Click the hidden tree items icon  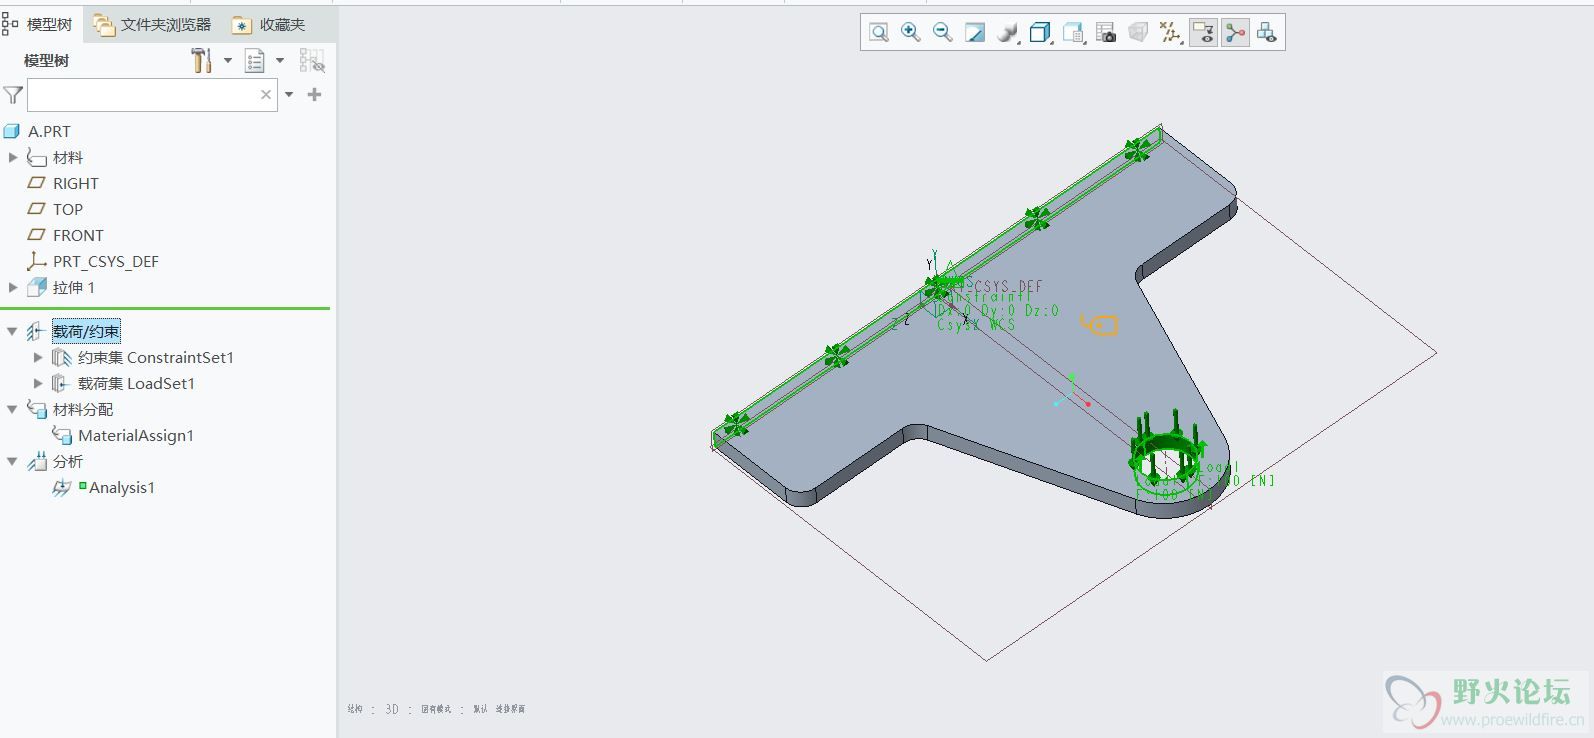312,61
